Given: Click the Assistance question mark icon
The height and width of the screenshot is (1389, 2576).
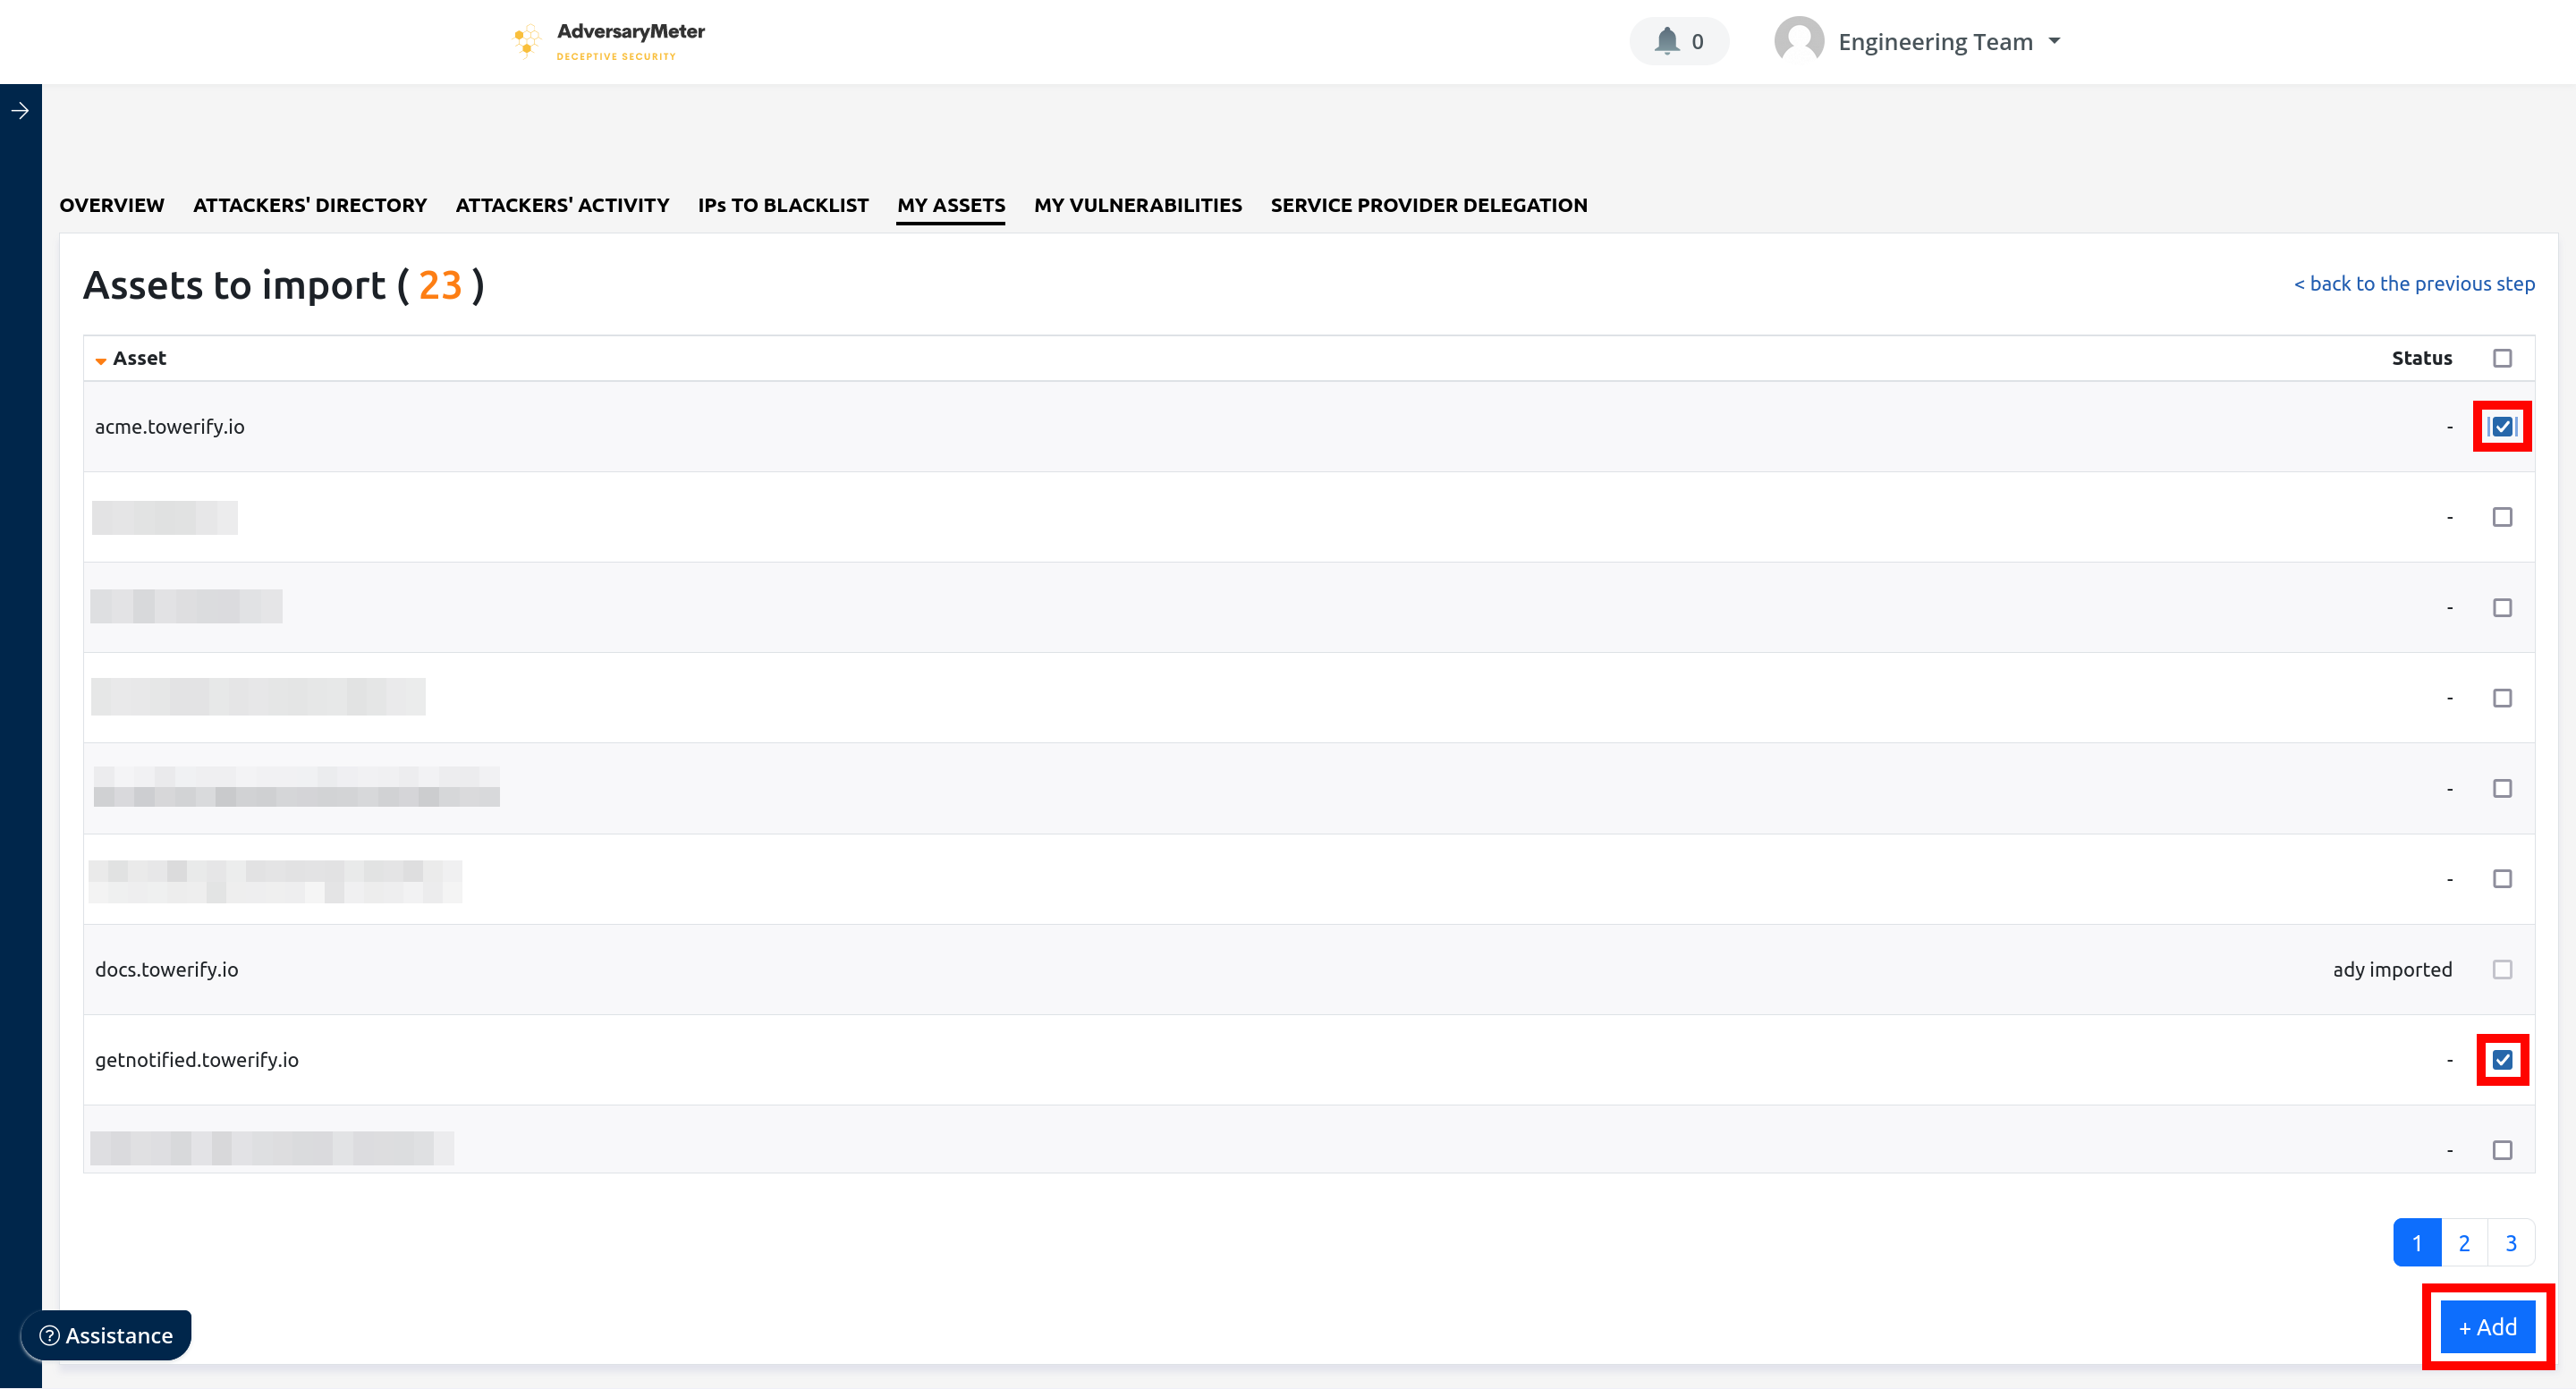Looking at the screenshot, I should (x=49, y=1335).
